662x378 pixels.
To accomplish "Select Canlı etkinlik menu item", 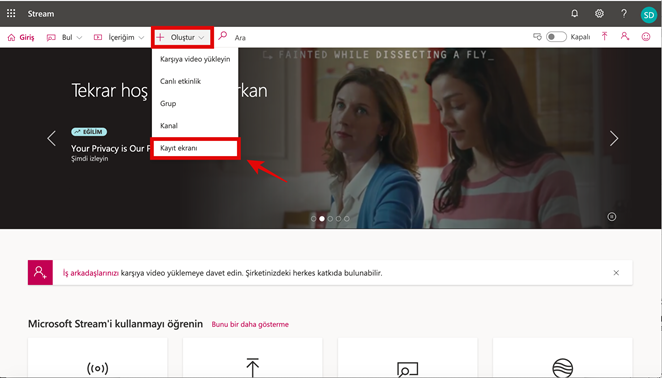I will coord(195,81).
